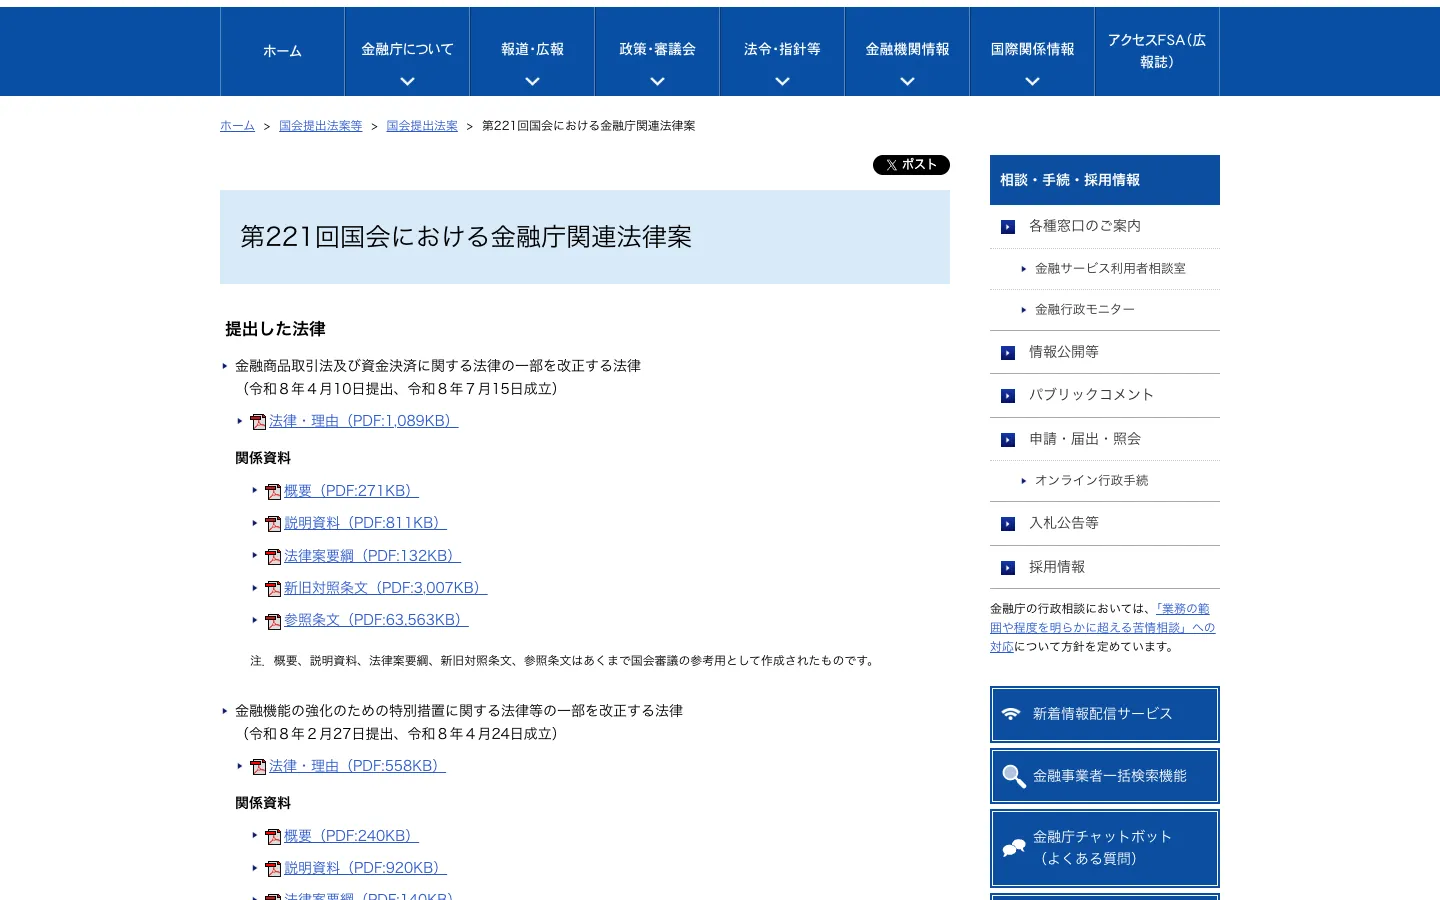Image resolution: width=1440 pixels, height=900 pixels.
Task: Go to ホーム in the top navigation
Action: [x=282, y=51]
